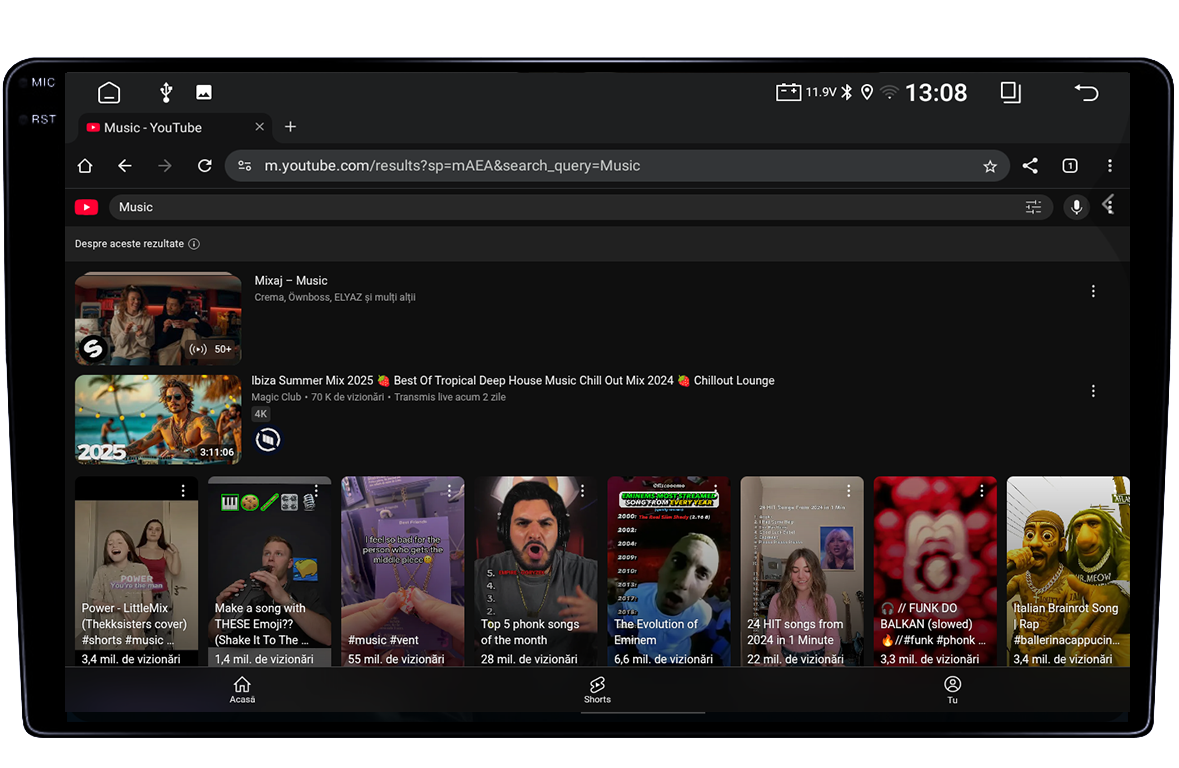Bookmark this page with star icon

coord(990,166)
